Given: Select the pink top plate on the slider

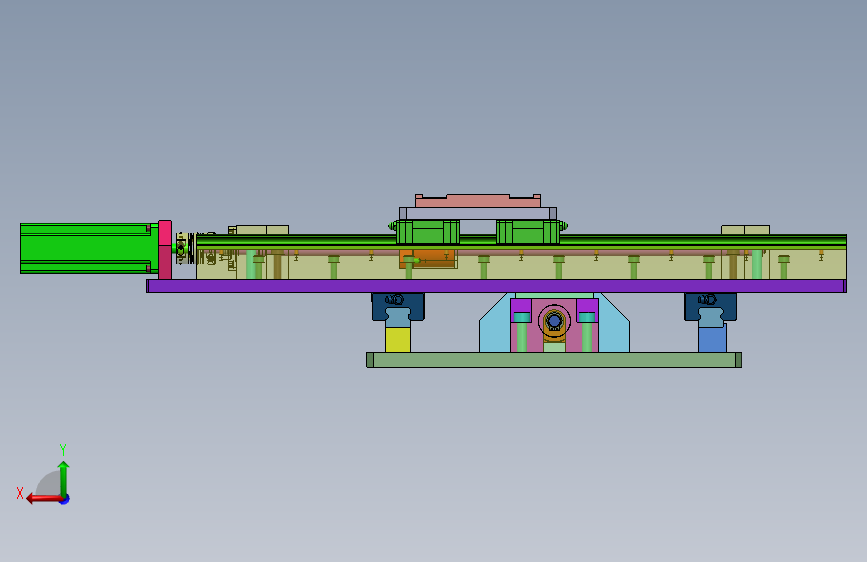Looking at the screenshot, I should (x=478, y=201).
